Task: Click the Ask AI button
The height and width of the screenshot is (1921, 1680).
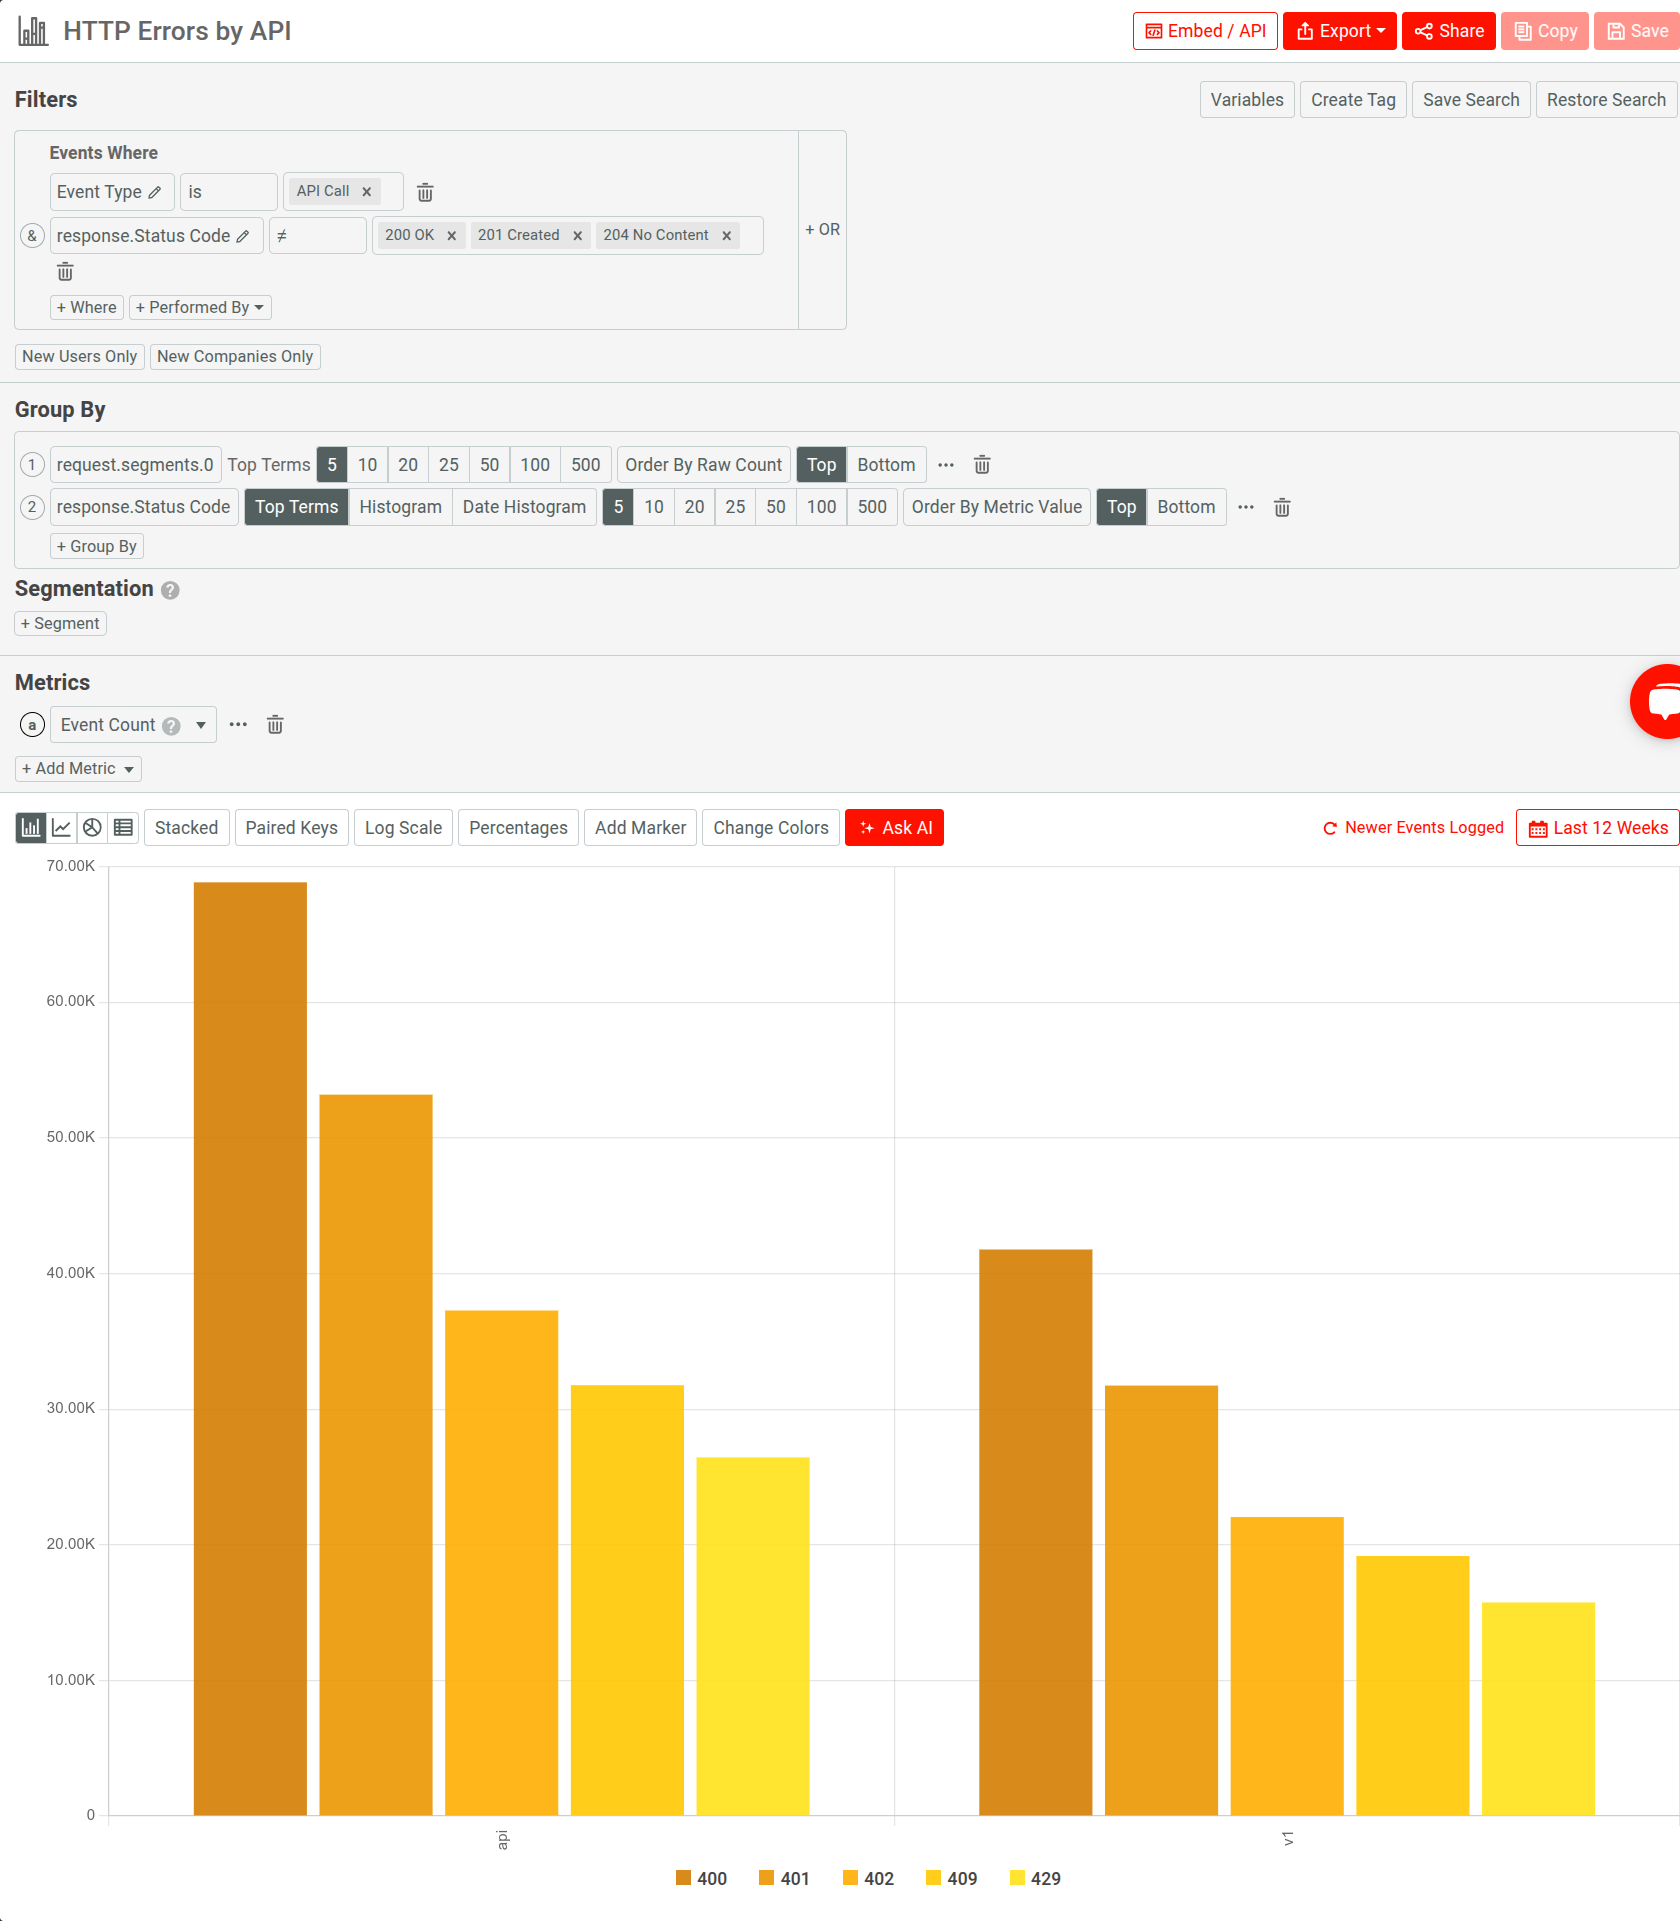Action: coord(894,827)
